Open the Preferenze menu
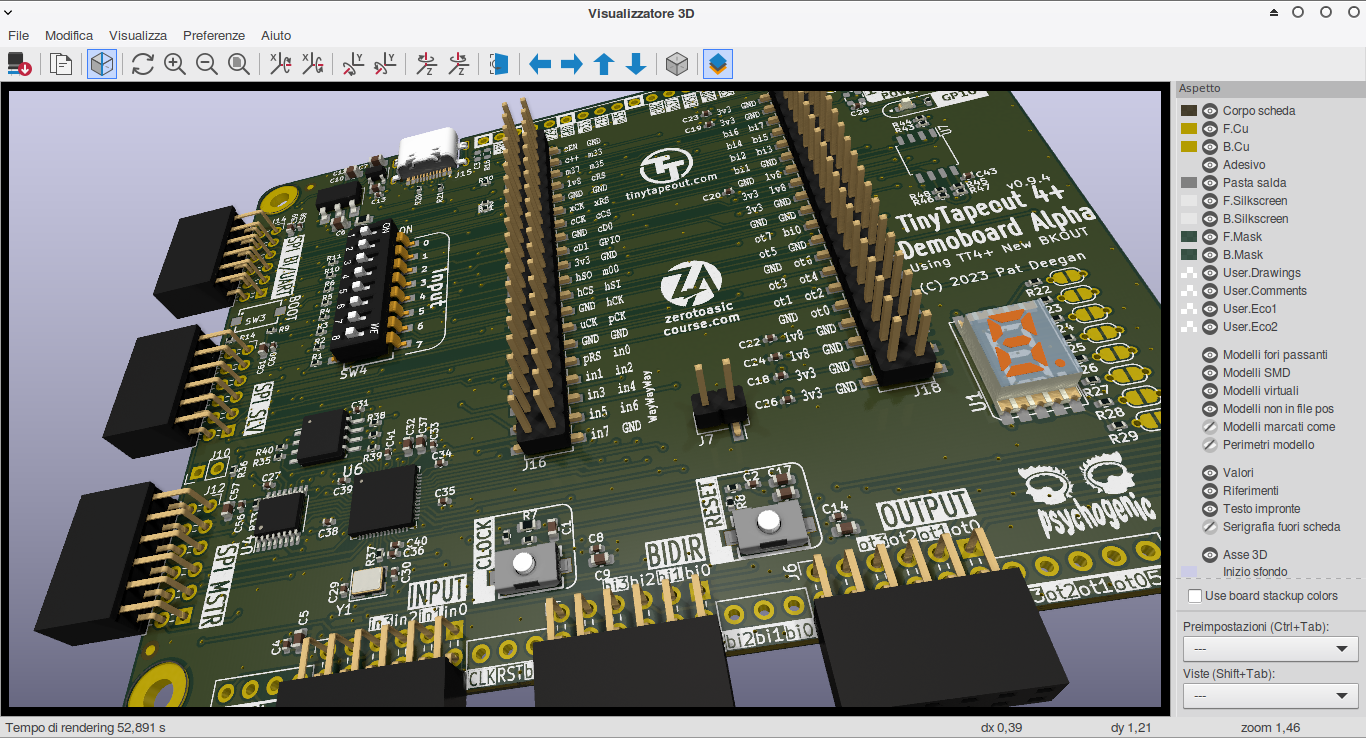 pyautogui.click(x=214, y=35)
